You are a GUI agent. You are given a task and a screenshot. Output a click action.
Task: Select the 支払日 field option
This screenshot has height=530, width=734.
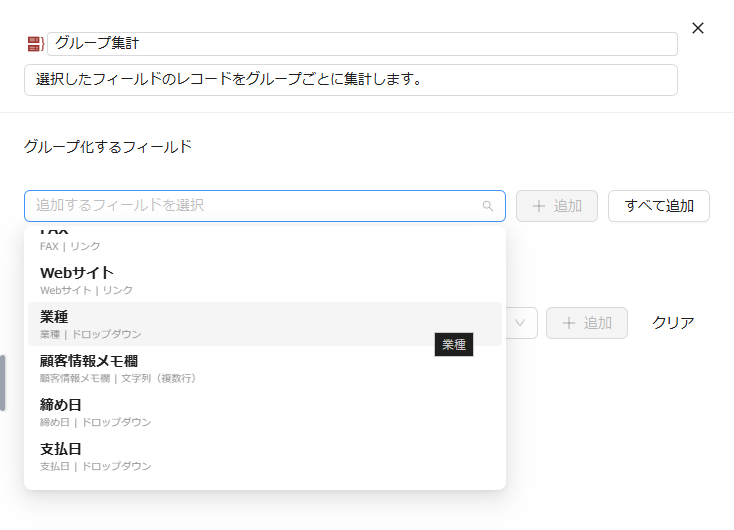264,456
